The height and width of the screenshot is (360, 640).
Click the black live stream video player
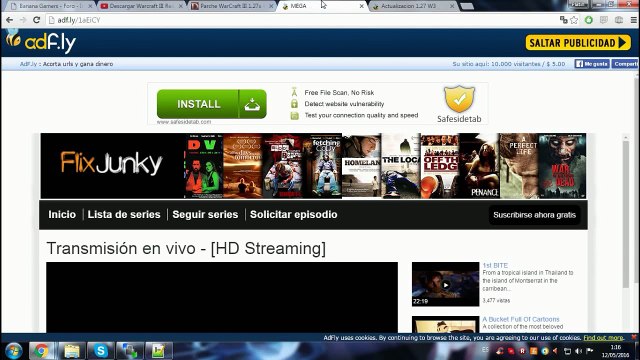[x=222, y=297]
